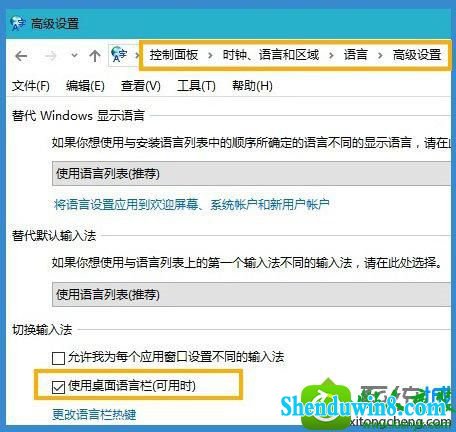Select 时钟、语言和区域 breadcrumb item

pyautogui.click(x=271, y=55)
